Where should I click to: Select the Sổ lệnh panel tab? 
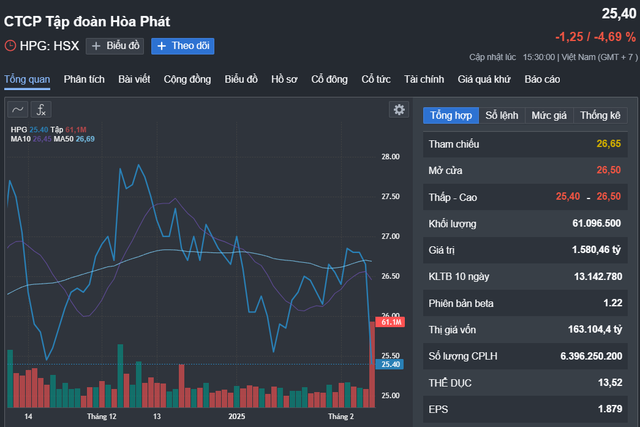(501, 115)
